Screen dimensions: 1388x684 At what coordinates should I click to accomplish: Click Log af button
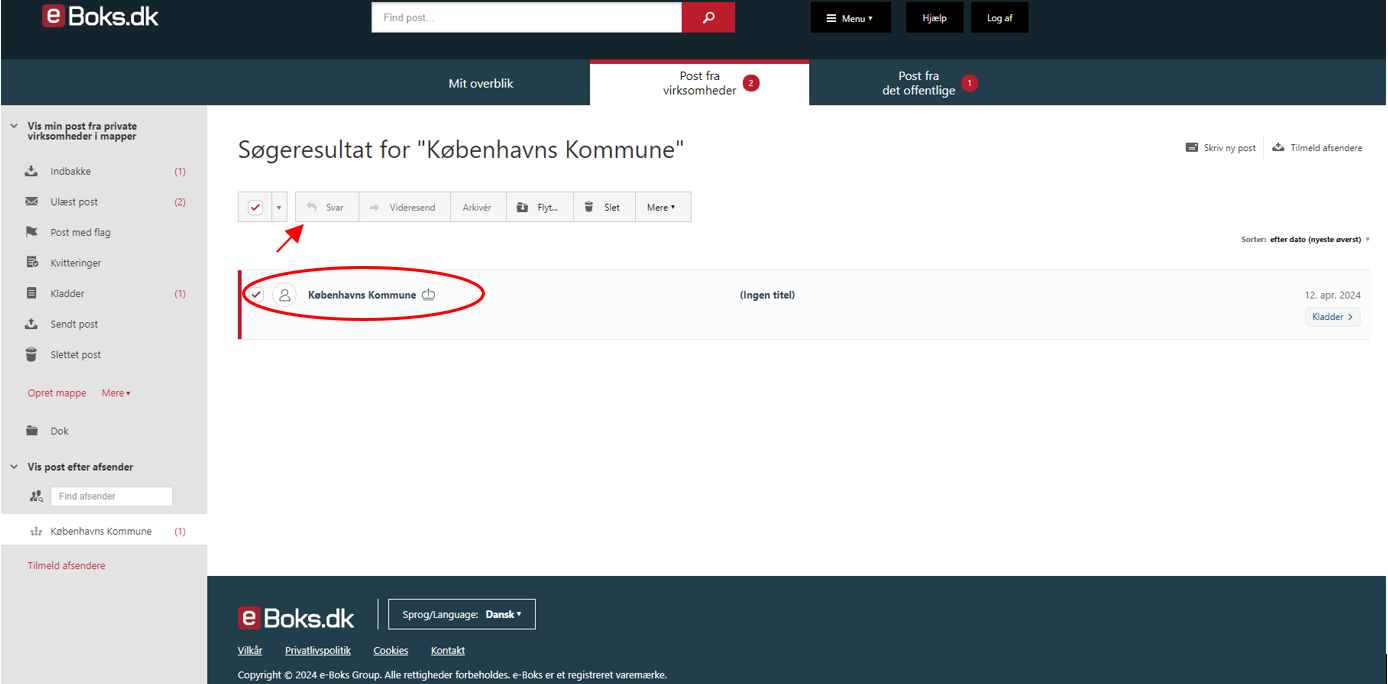pyautogui.click(x=1000, y=18)
